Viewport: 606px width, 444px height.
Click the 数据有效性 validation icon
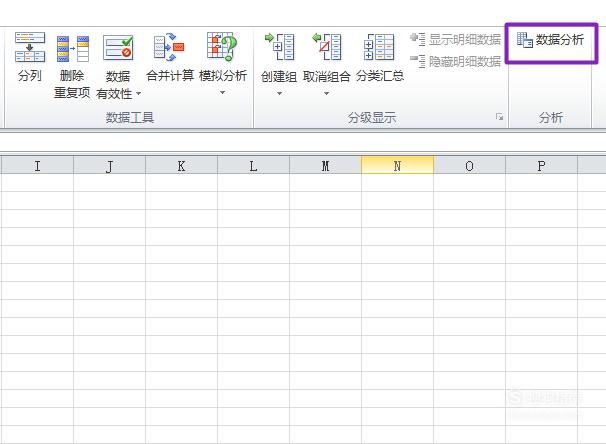(x=118, y=48)
